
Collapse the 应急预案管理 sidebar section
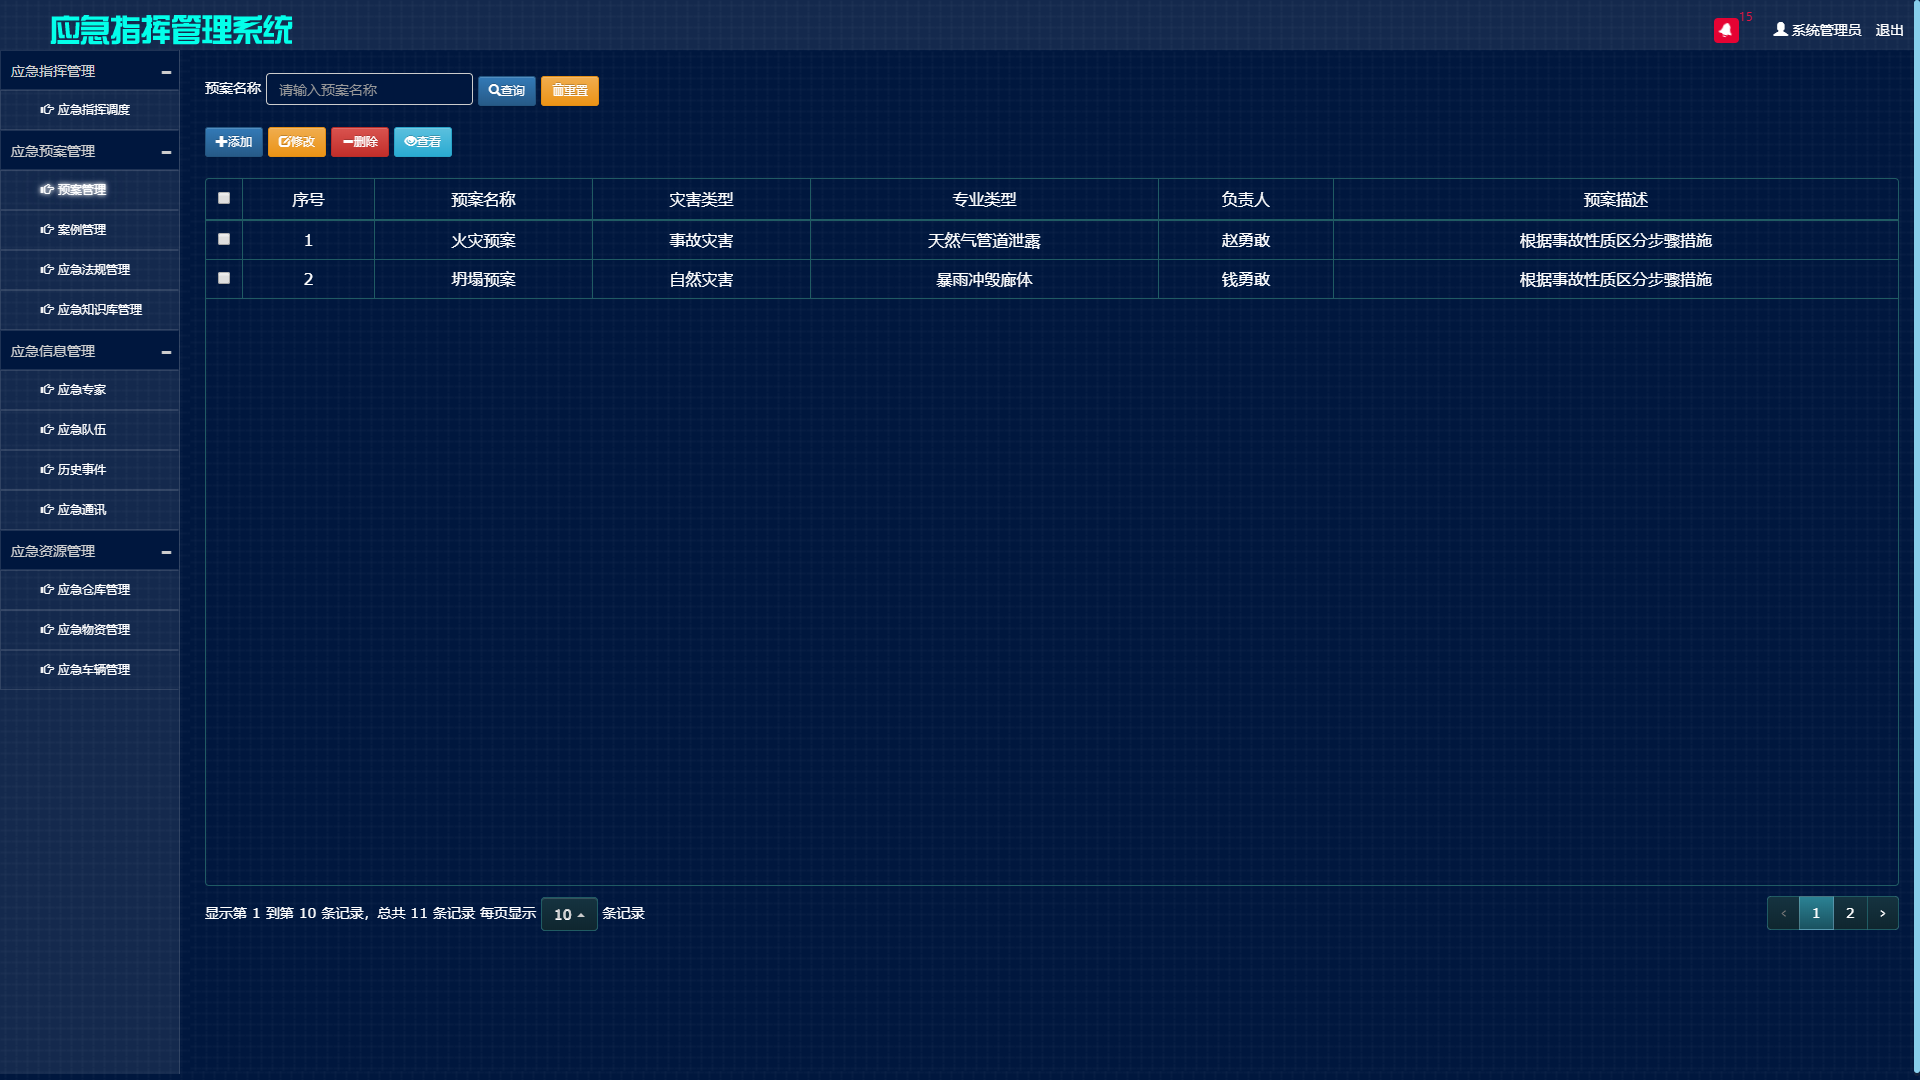166,152
